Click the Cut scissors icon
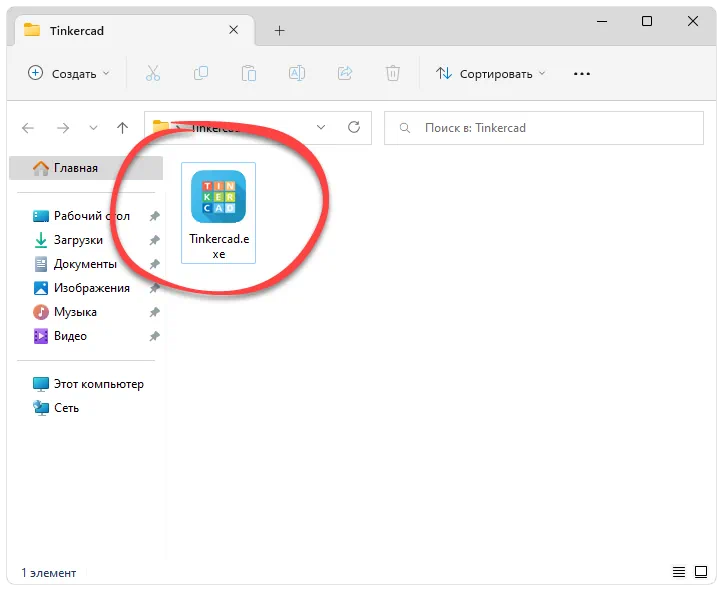The width and height of the screenshot is (723, 590). (x=153, y=73)
